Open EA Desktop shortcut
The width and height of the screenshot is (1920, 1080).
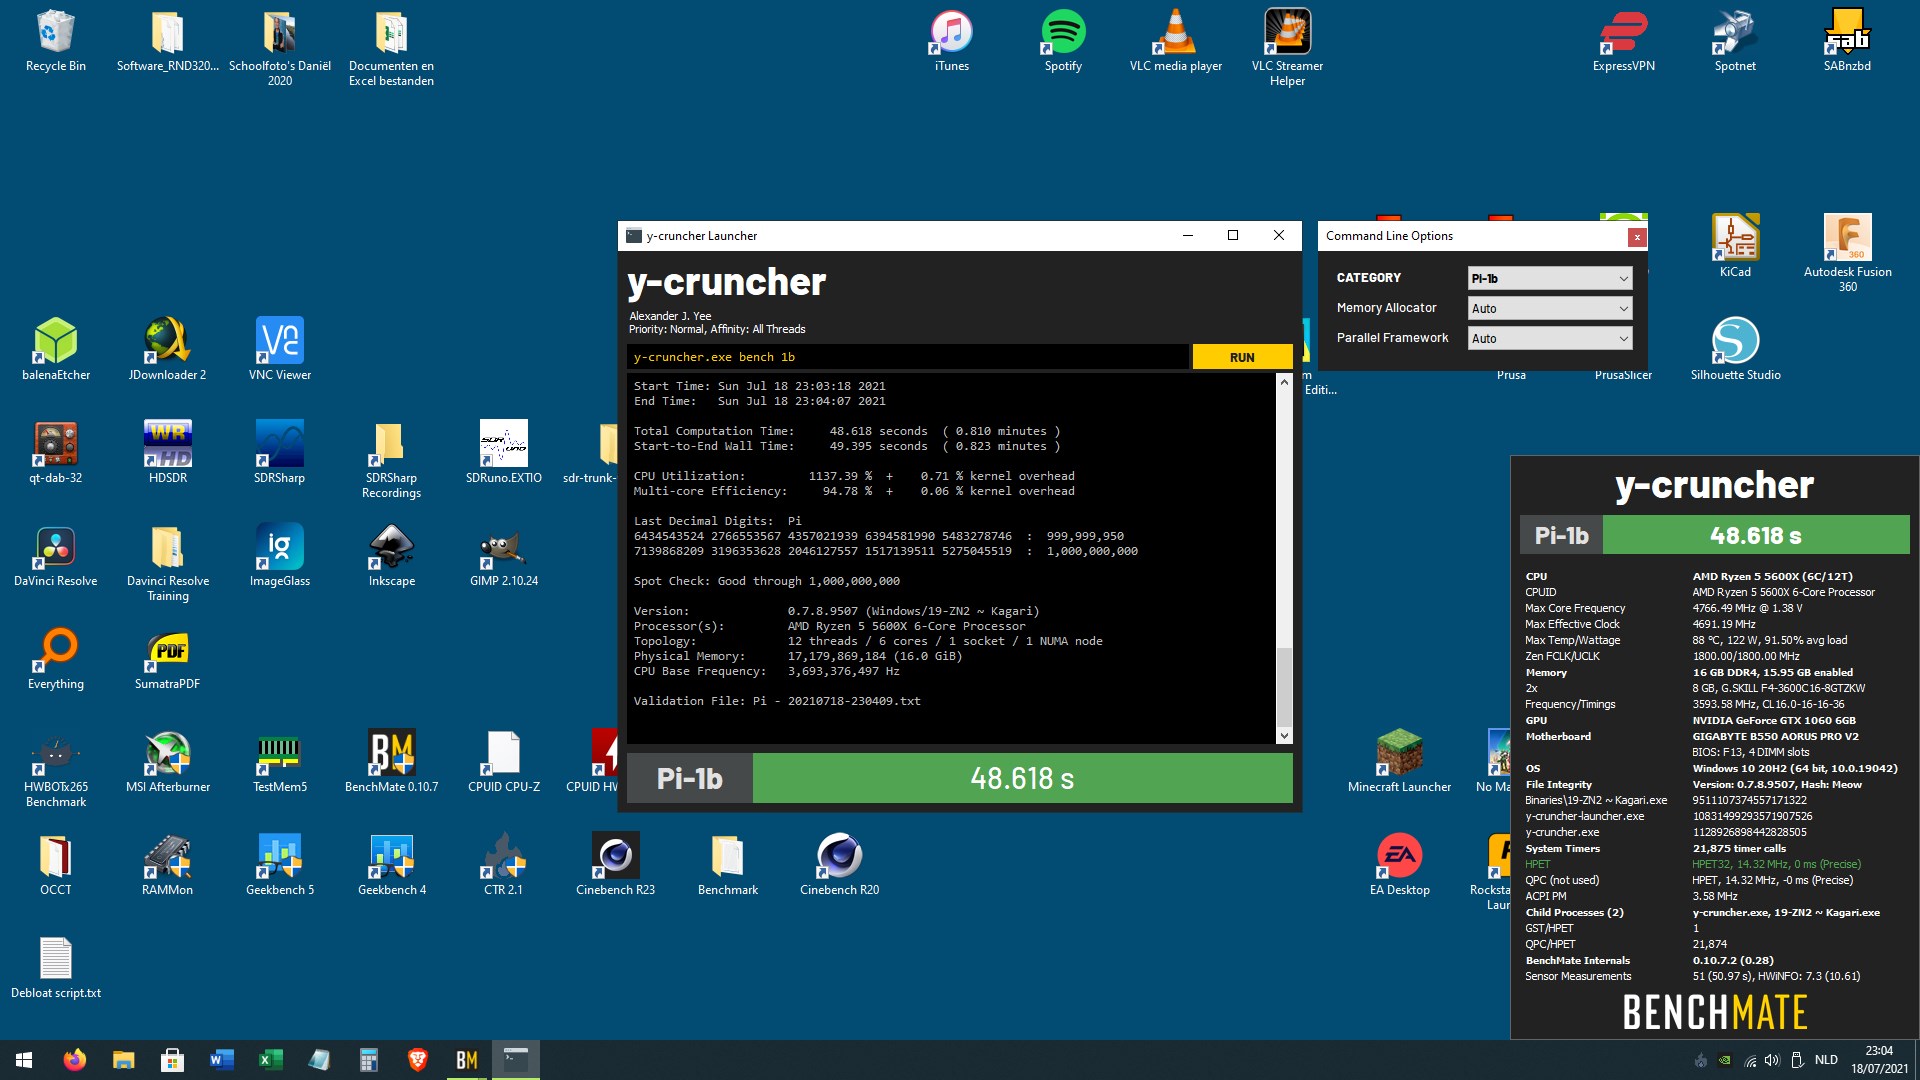coord(1399,865)
